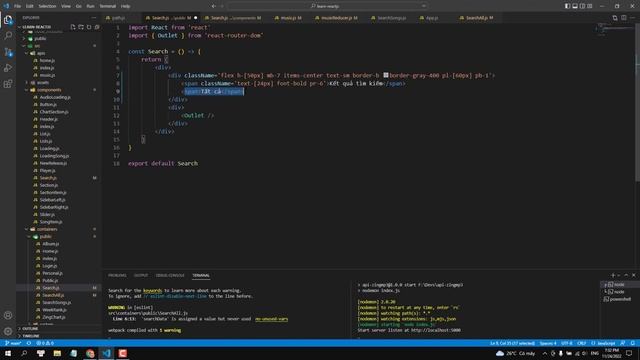The height and width of the screenshot is (360, 640).
Task: Switch to the music.js editor tab
Action: pos(288,18)
